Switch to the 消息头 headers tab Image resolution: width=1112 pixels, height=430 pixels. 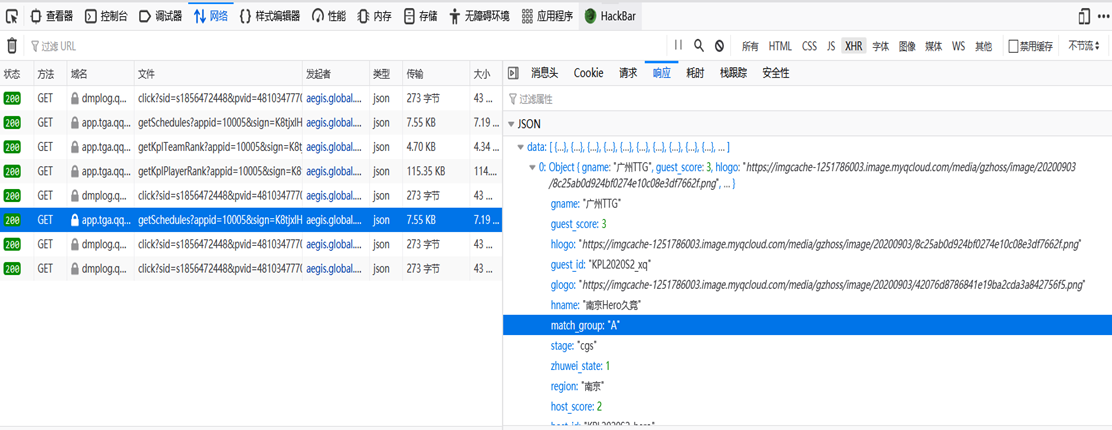[545, 72]
